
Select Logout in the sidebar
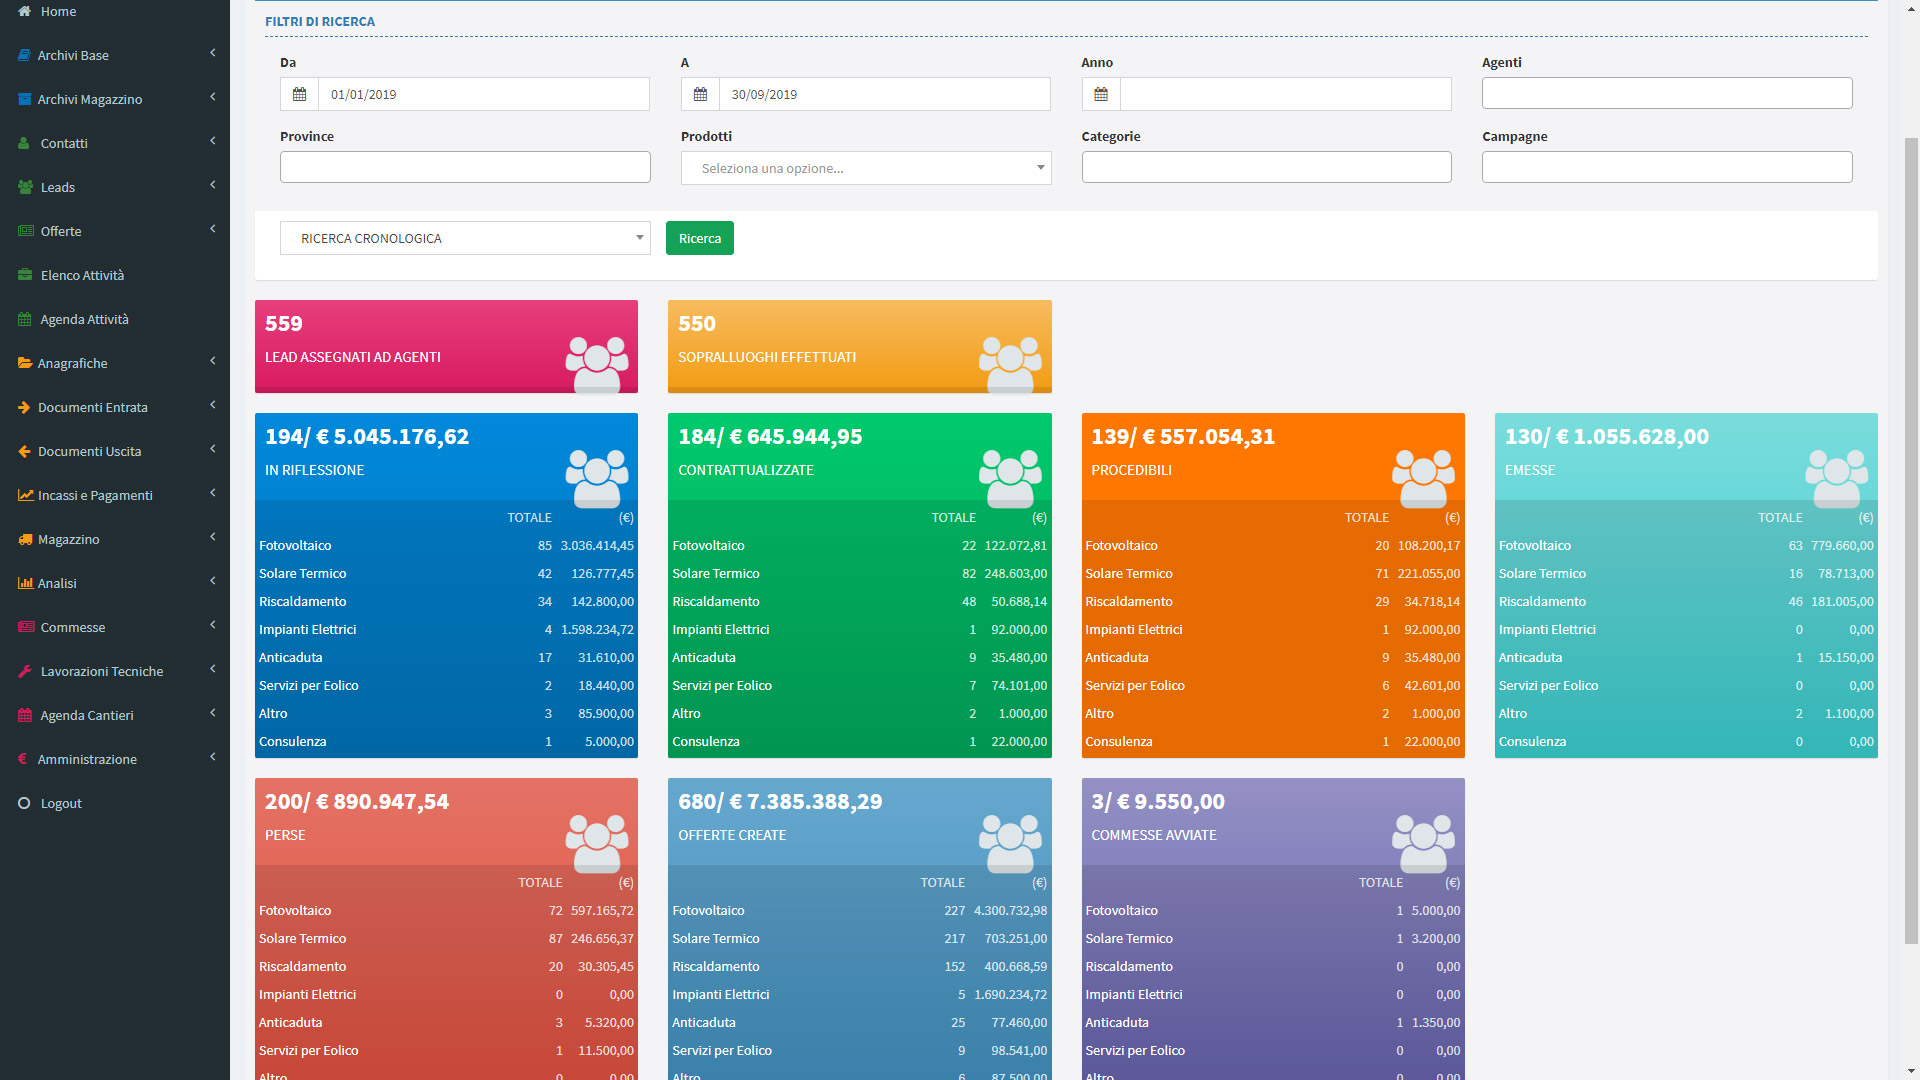[x=115, y=803]
